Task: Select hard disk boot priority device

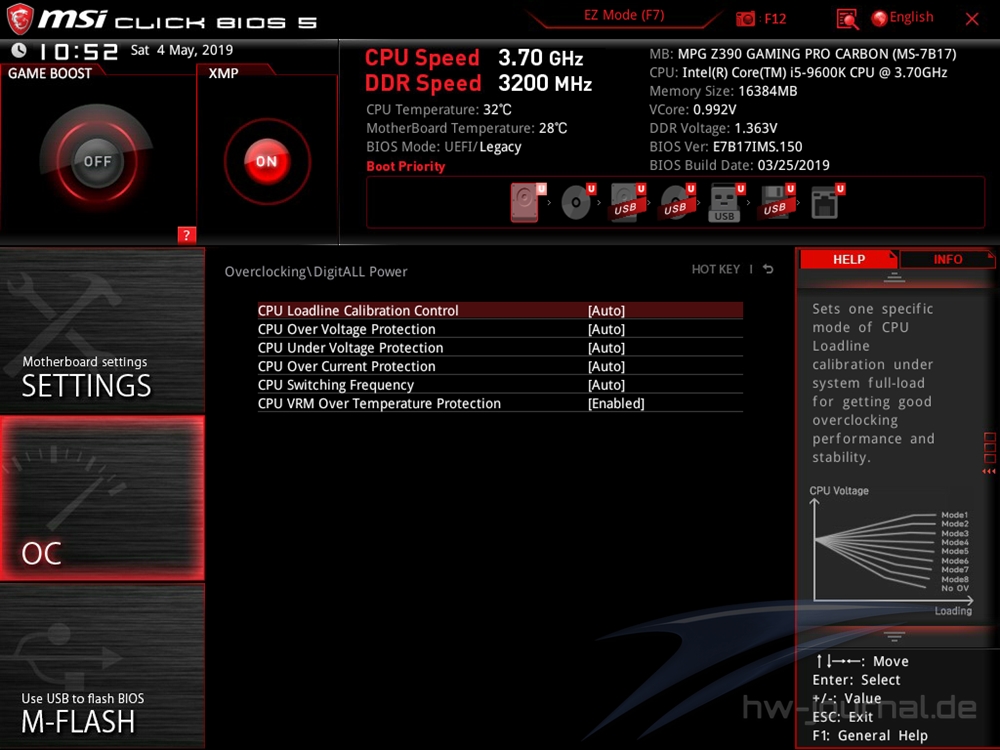Action: click(x=527, y=203)
